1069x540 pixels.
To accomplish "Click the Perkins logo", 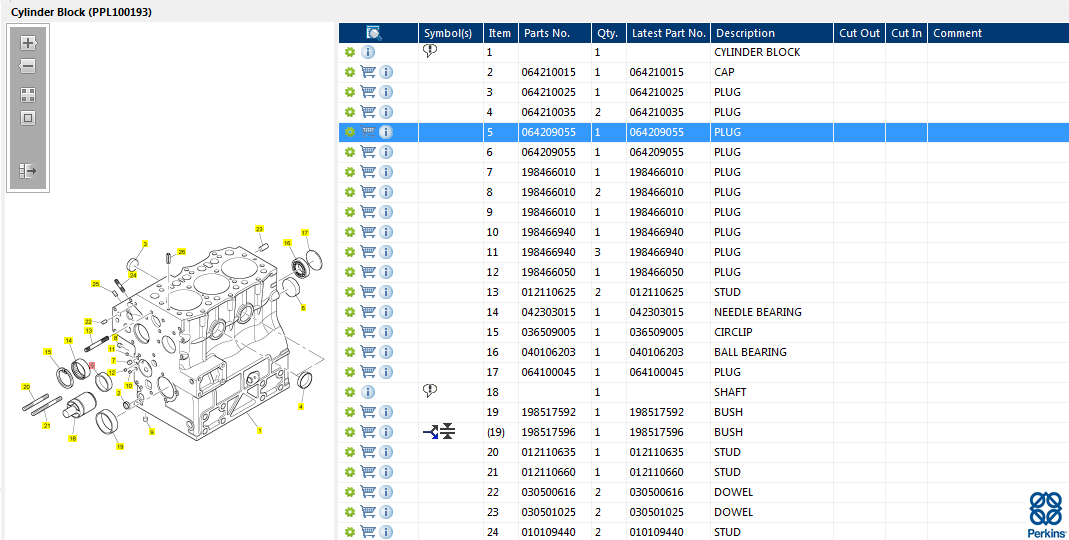I will point(1046,515).
